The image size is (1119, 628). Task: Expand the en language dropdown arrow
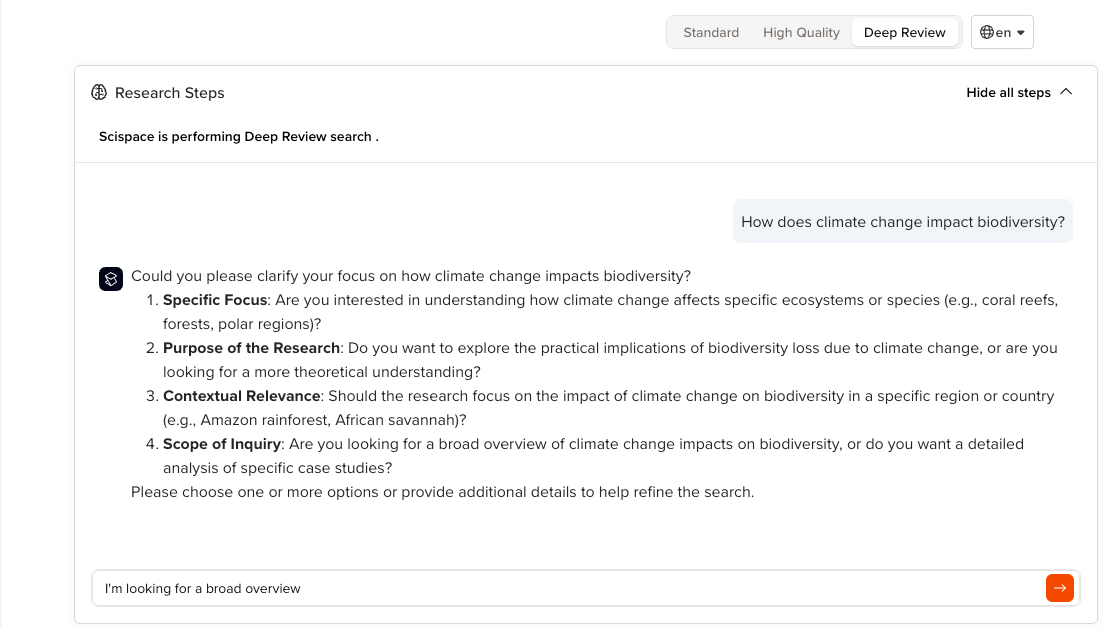pos(1020,32)
